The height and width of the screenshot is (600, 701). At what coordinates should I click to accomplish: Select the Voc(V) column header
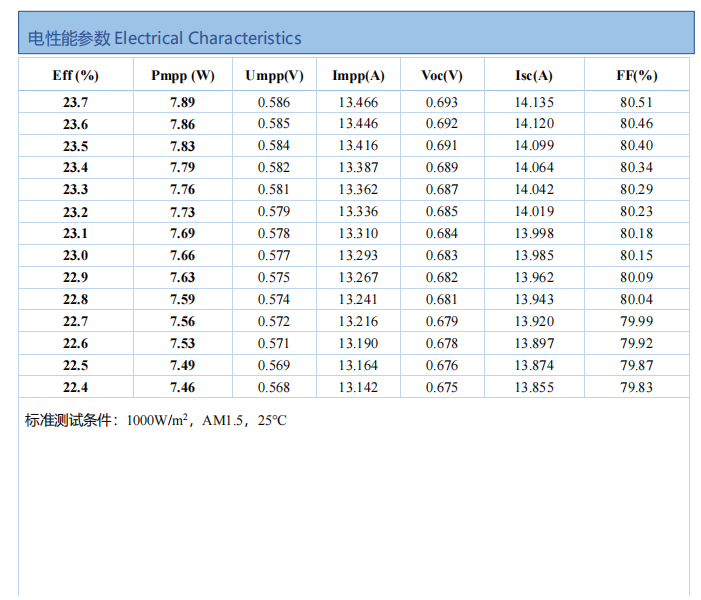pyautogui.click(x=441, y=76)
